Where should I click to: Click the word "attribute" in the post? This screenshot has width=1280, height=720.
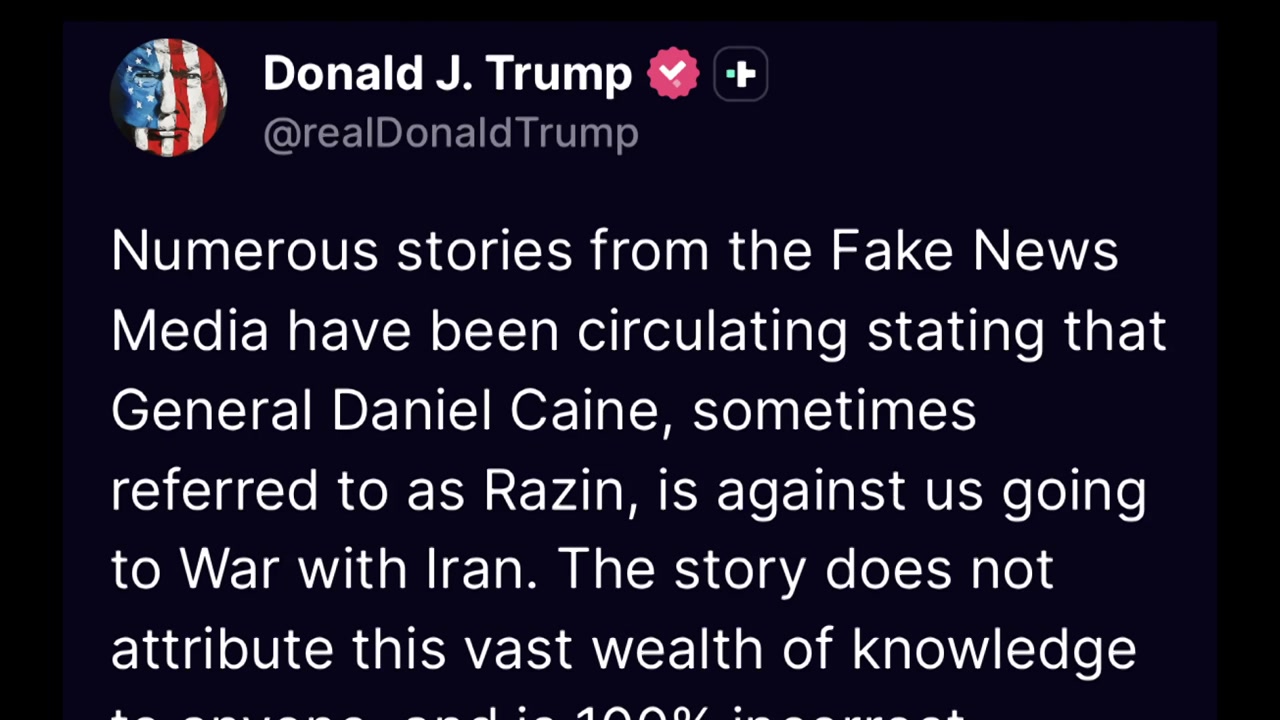(x=222, y=649)
